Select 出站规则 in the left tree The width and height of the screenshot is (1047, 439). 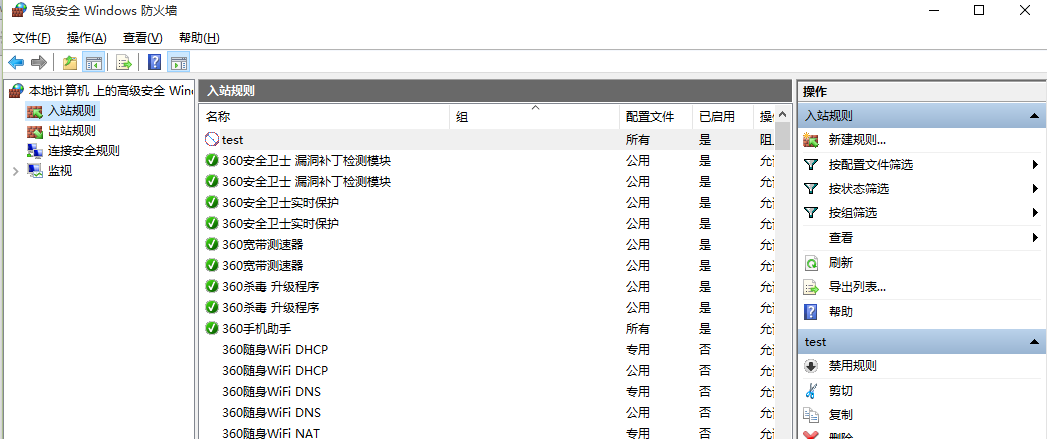coord(71,131)
